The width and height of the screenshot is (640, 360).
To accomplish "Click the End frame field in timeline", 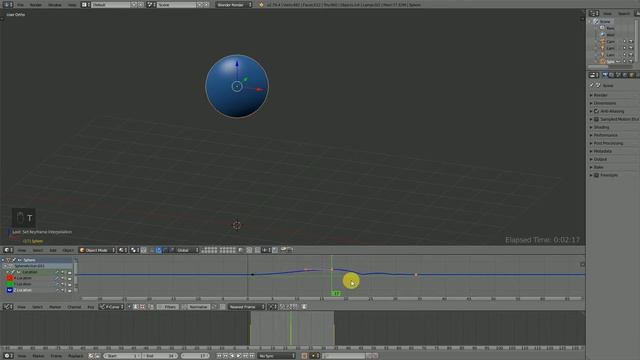I will click(x=160, y=356).
